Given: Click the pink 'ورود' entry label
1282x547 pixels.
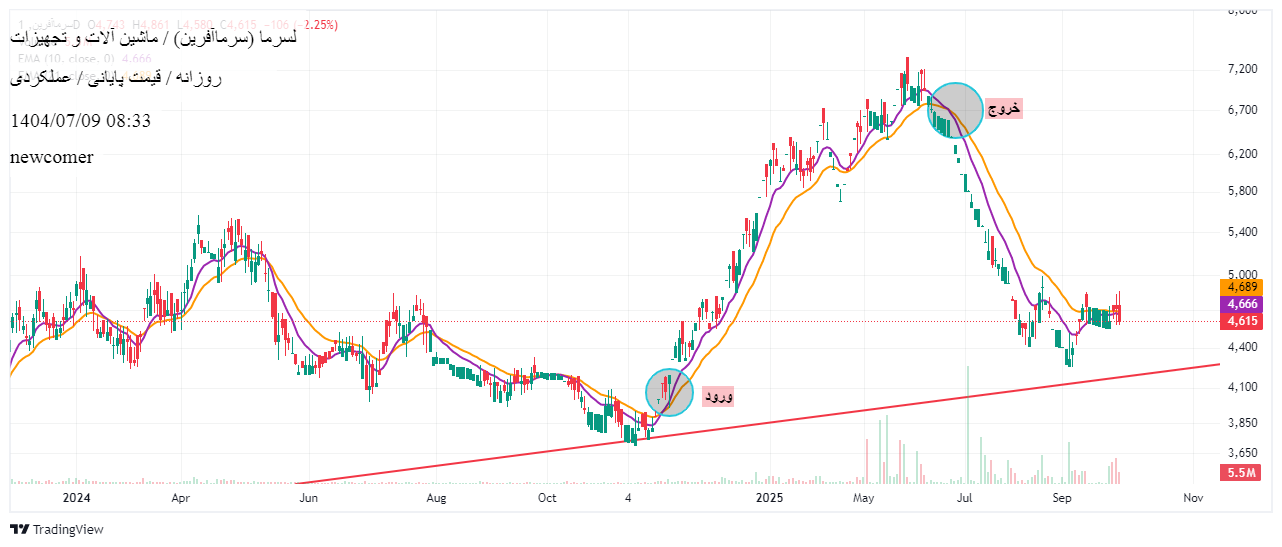Looking at the screenshot, I should tap(718, 397).
